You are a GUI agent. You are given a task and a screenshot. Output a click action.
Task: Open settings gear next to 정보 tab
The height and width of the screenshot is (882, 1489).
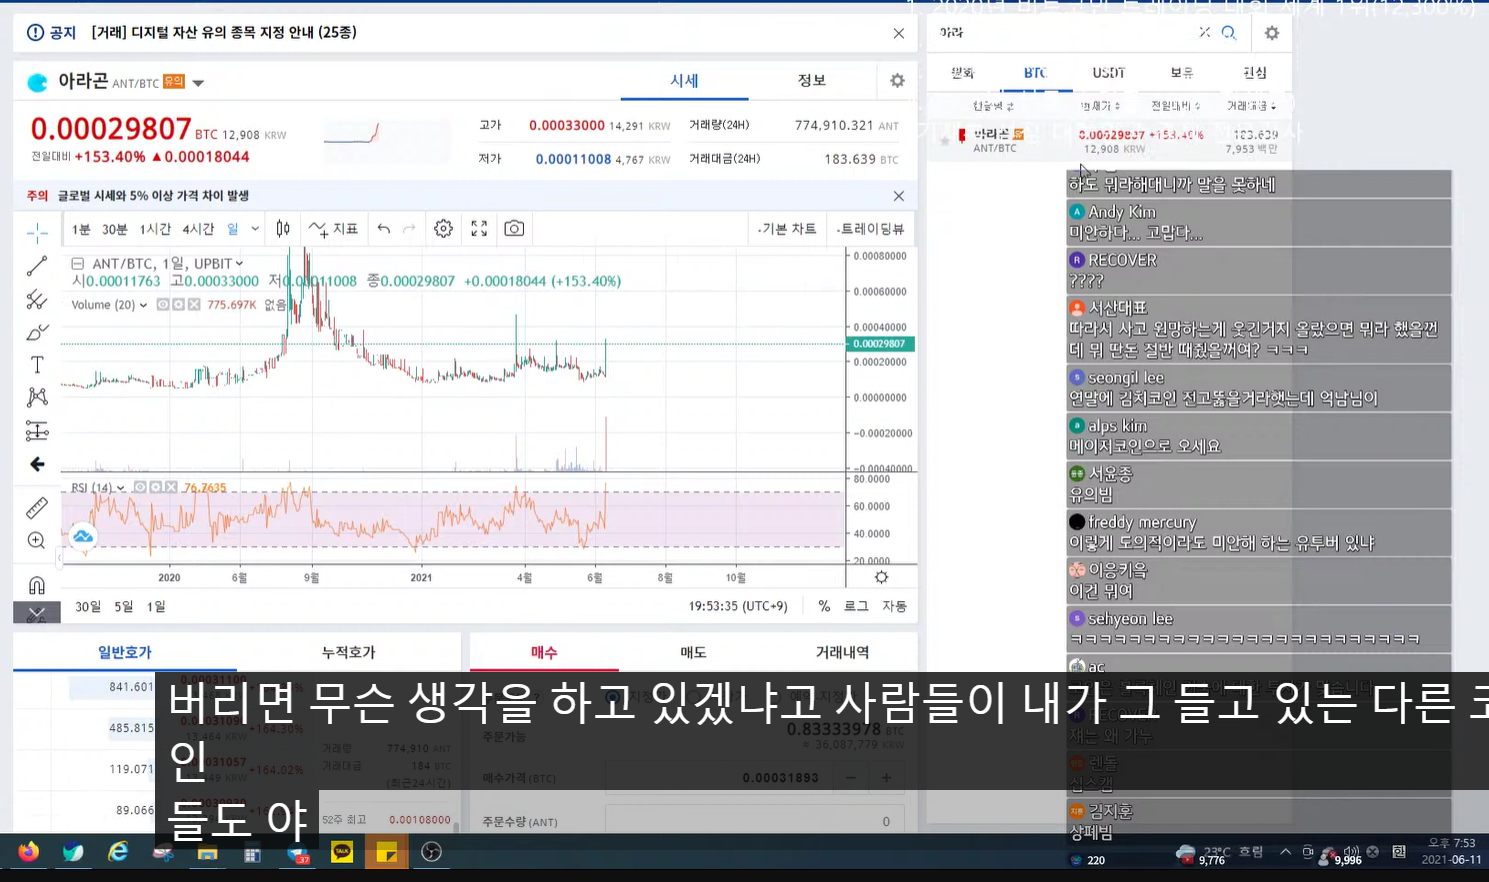[897, 81]
